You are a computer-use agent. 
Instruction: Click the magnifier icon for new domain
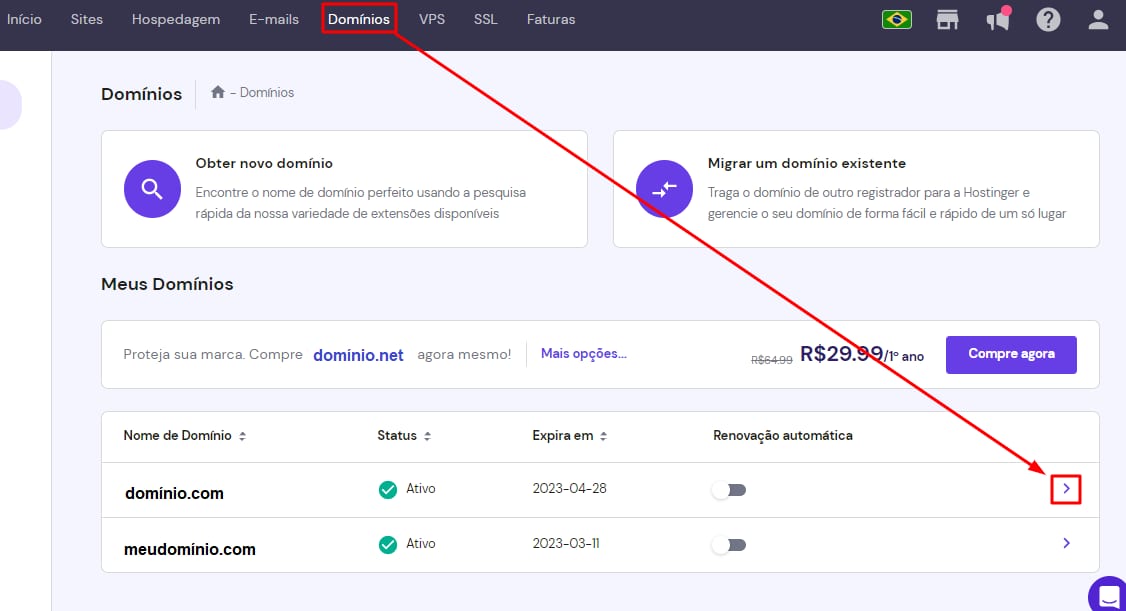tap(152, 189)
